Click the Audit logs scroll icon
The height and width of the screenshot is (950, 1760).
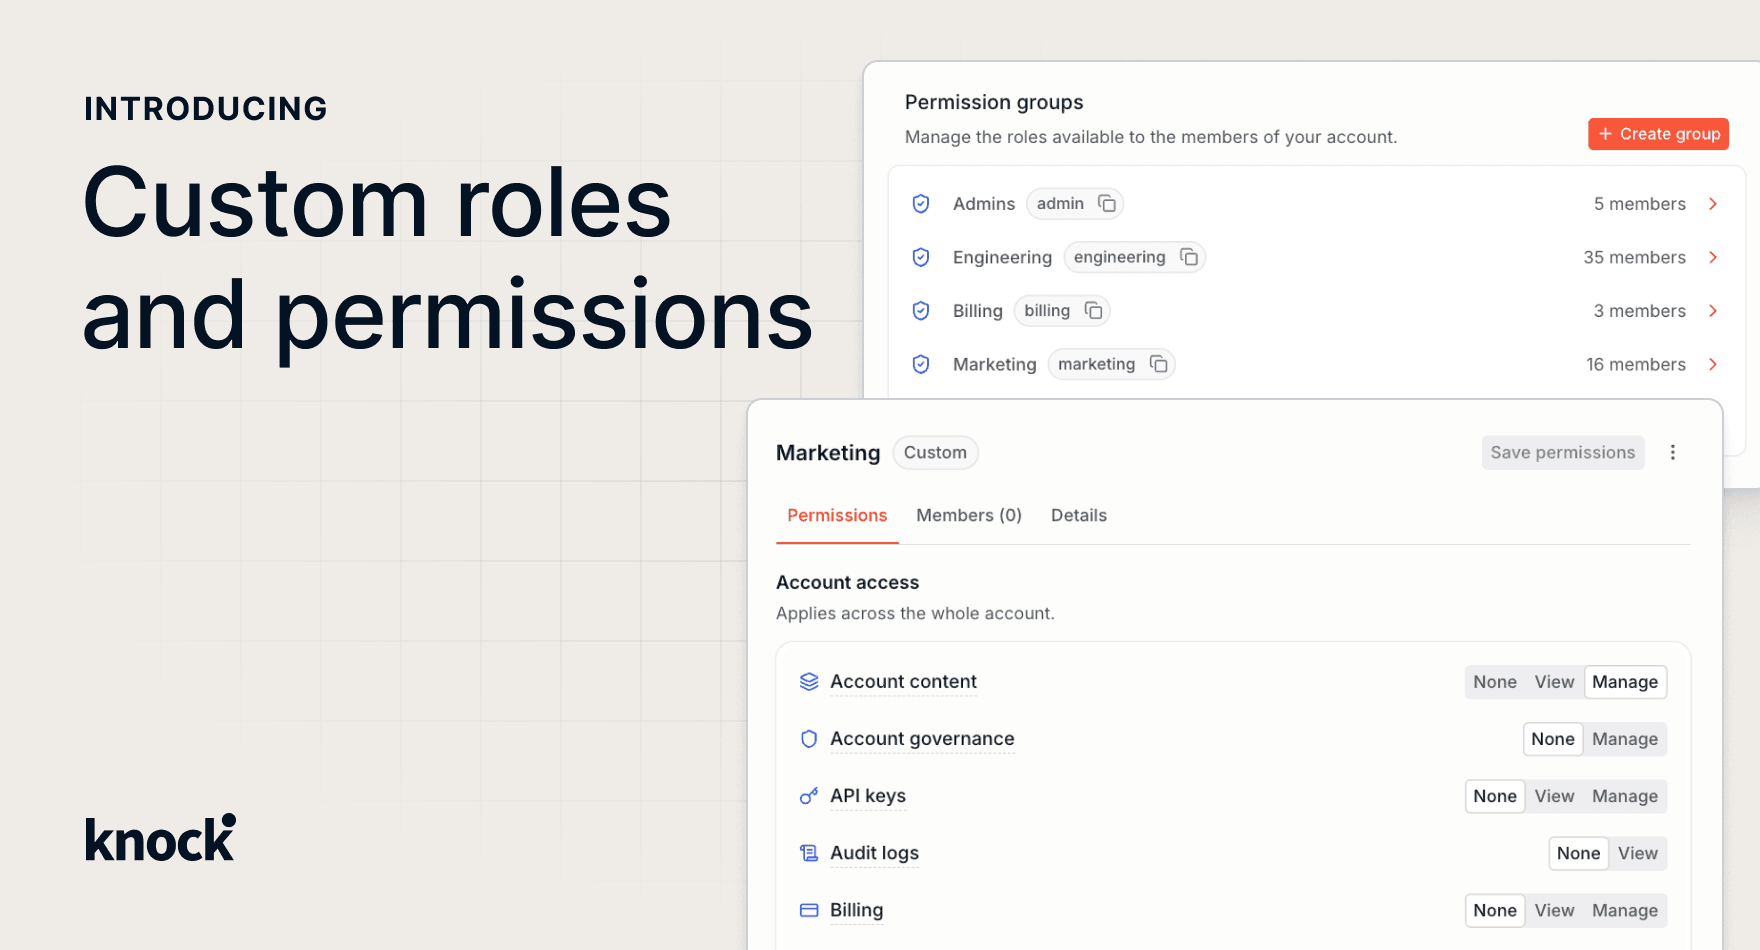[x=809, y=853]
